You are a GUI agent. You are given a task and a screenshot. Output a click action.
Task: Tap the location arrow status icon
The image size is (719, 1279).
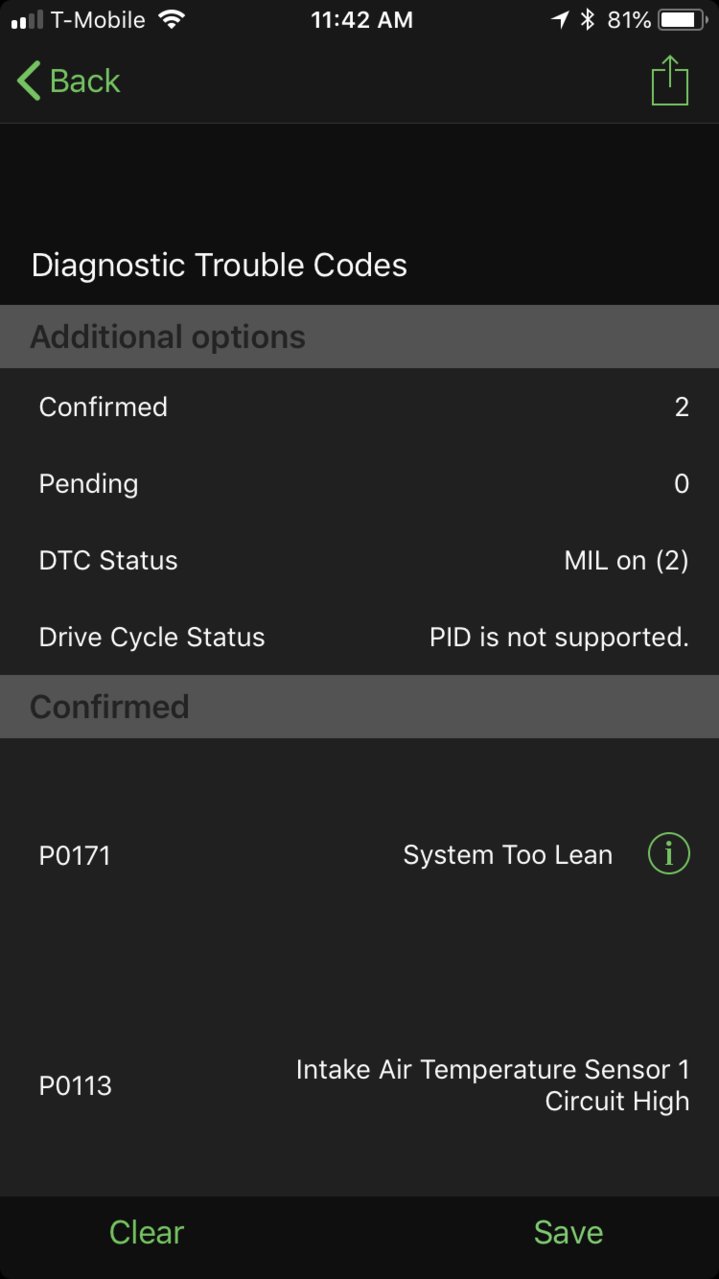pyautogui.click(x=560, y=20)
